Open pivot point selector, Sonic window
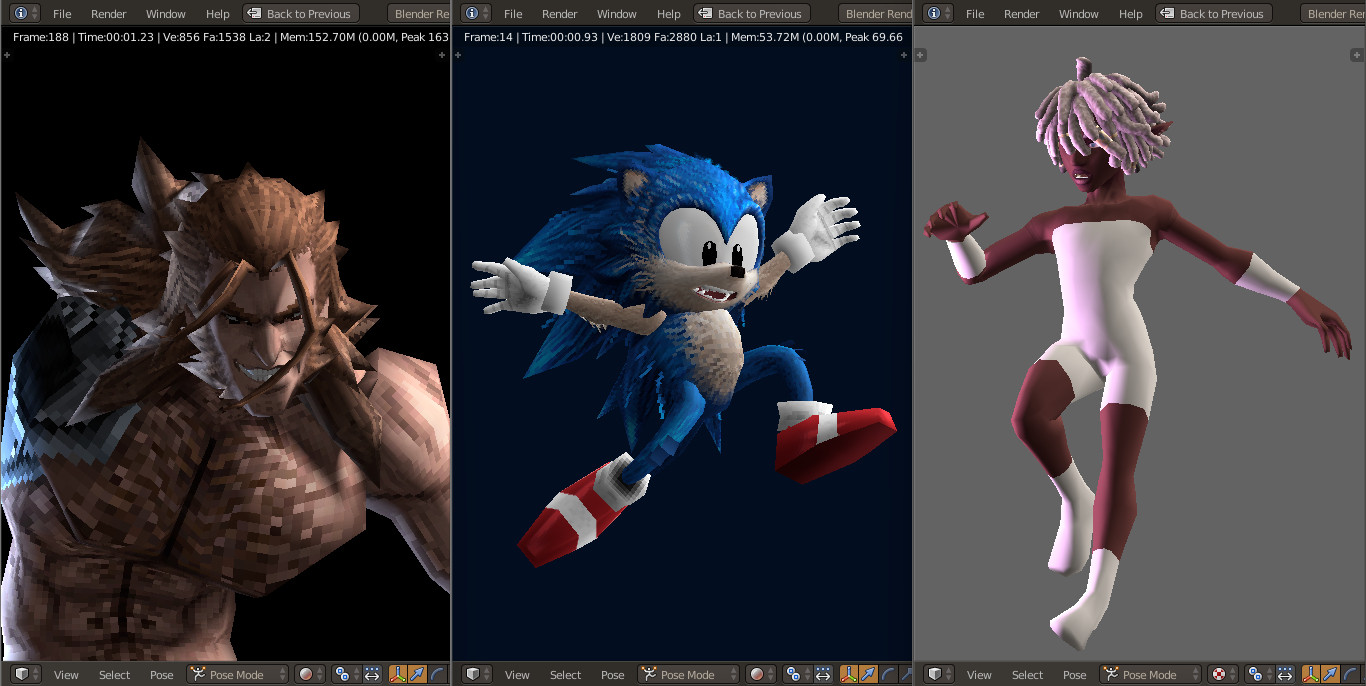Screen dimensions: 1366x686 click(797, 674)
